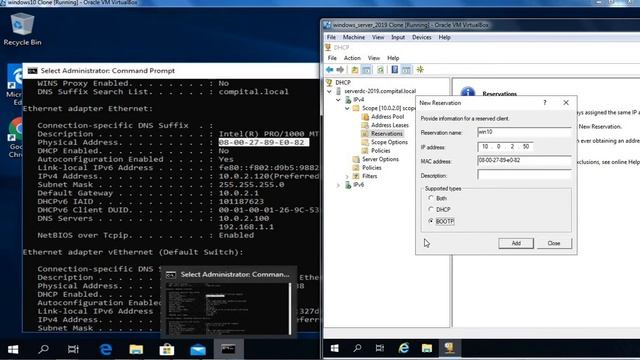Open File Explorer on Windows 10 taskbar
This screenshot has width=640, height=360.
136,349
